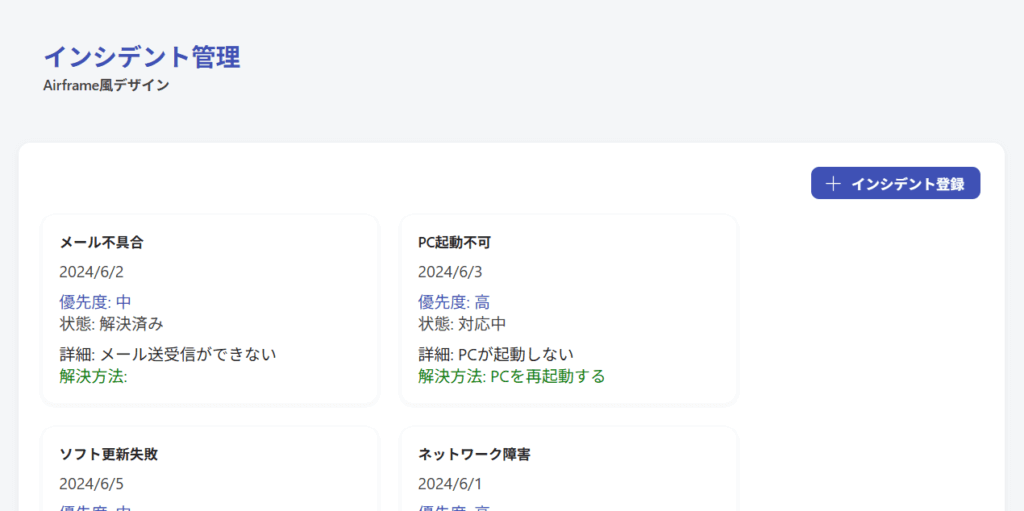Click the インシデント管理 page heading

141,57
